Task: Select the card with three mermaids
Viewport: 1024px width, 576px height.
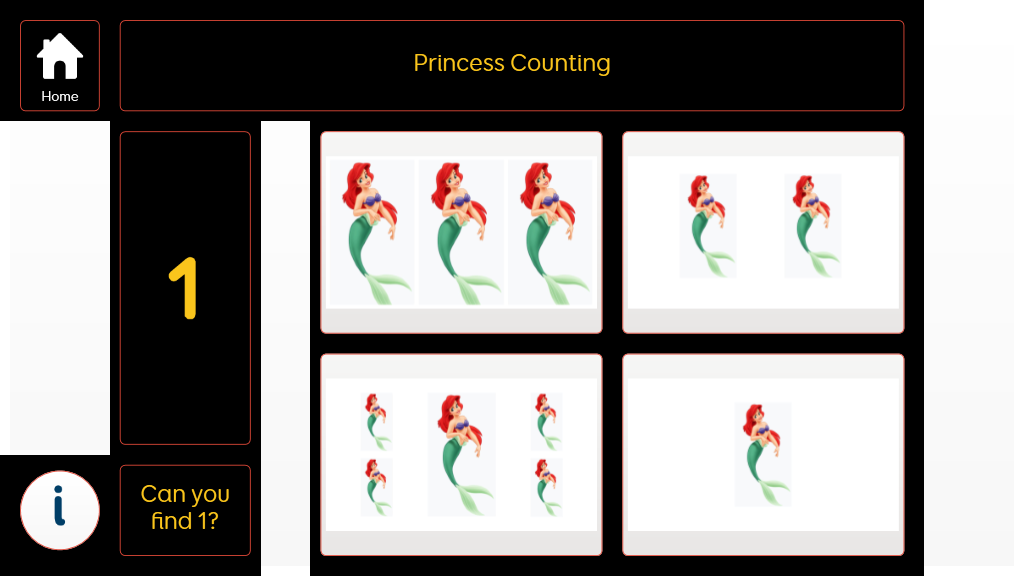Action: pos(461,232)
